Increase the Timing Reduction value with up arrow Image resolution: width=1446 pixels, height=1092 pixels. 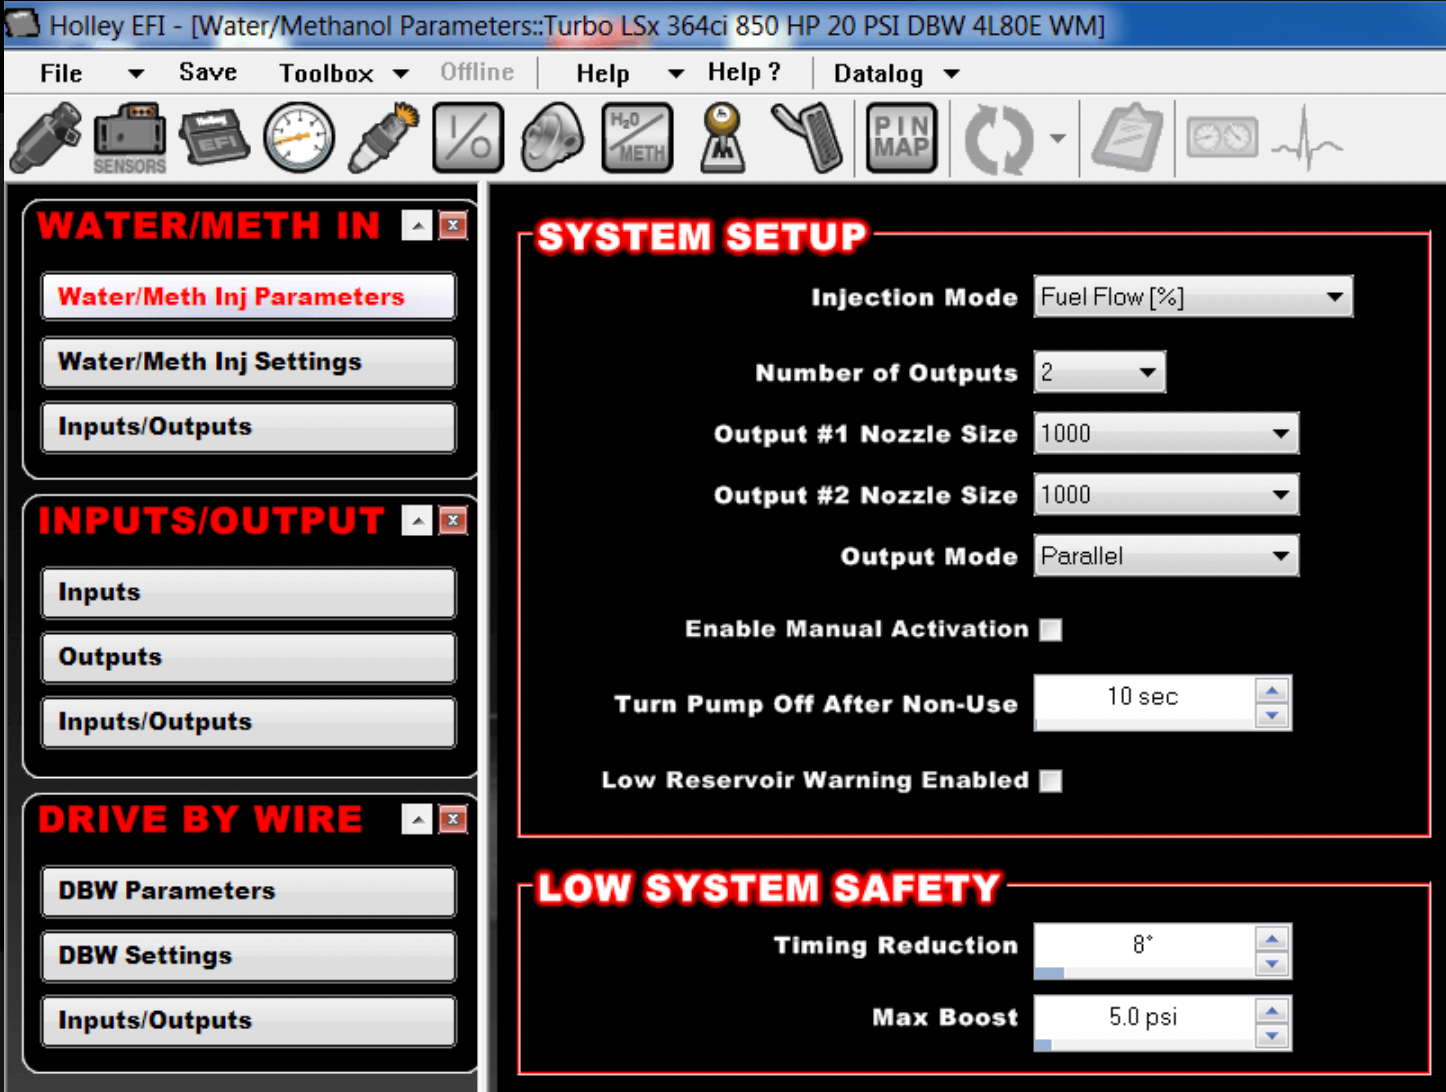(1272, 938)
